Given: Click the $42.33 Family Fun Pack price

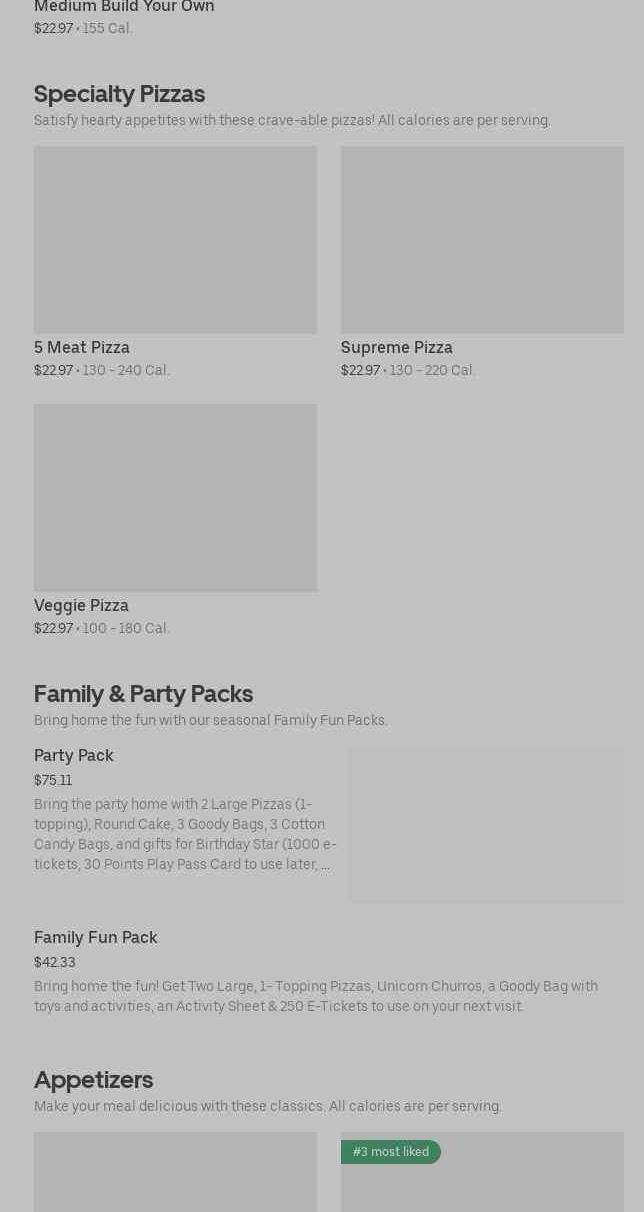Looking at the screenshot, I should [x=55, y=962].
